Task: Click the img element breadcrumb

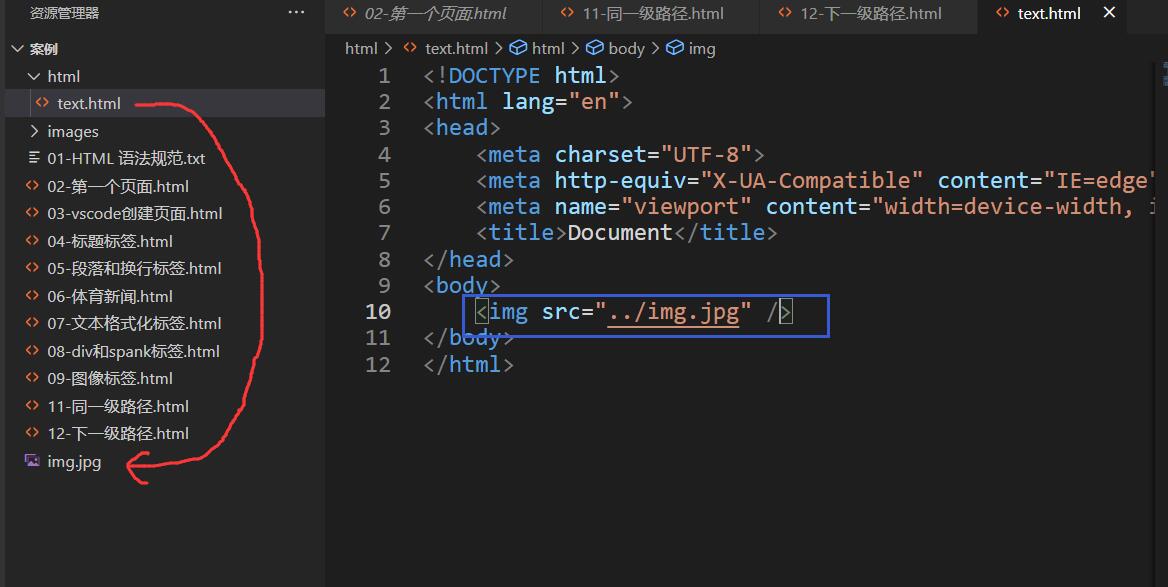Action: coord(702,48)
